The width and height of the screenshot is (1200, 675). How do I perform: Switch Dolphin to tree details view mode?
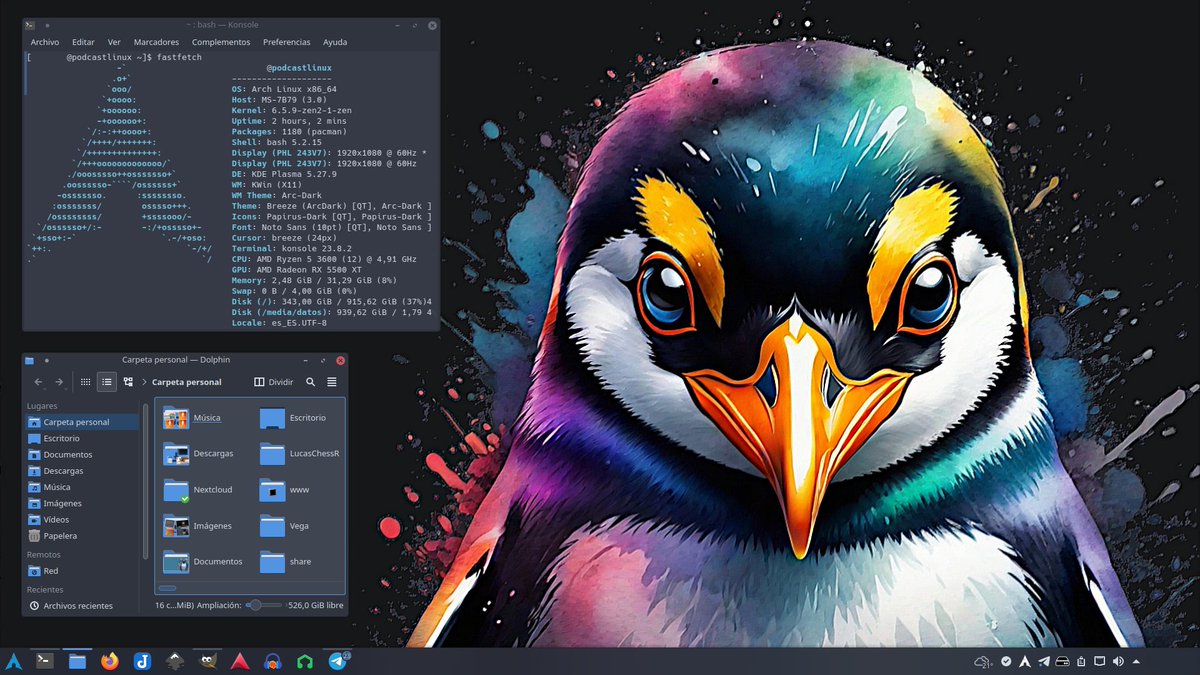pos(128,382)
